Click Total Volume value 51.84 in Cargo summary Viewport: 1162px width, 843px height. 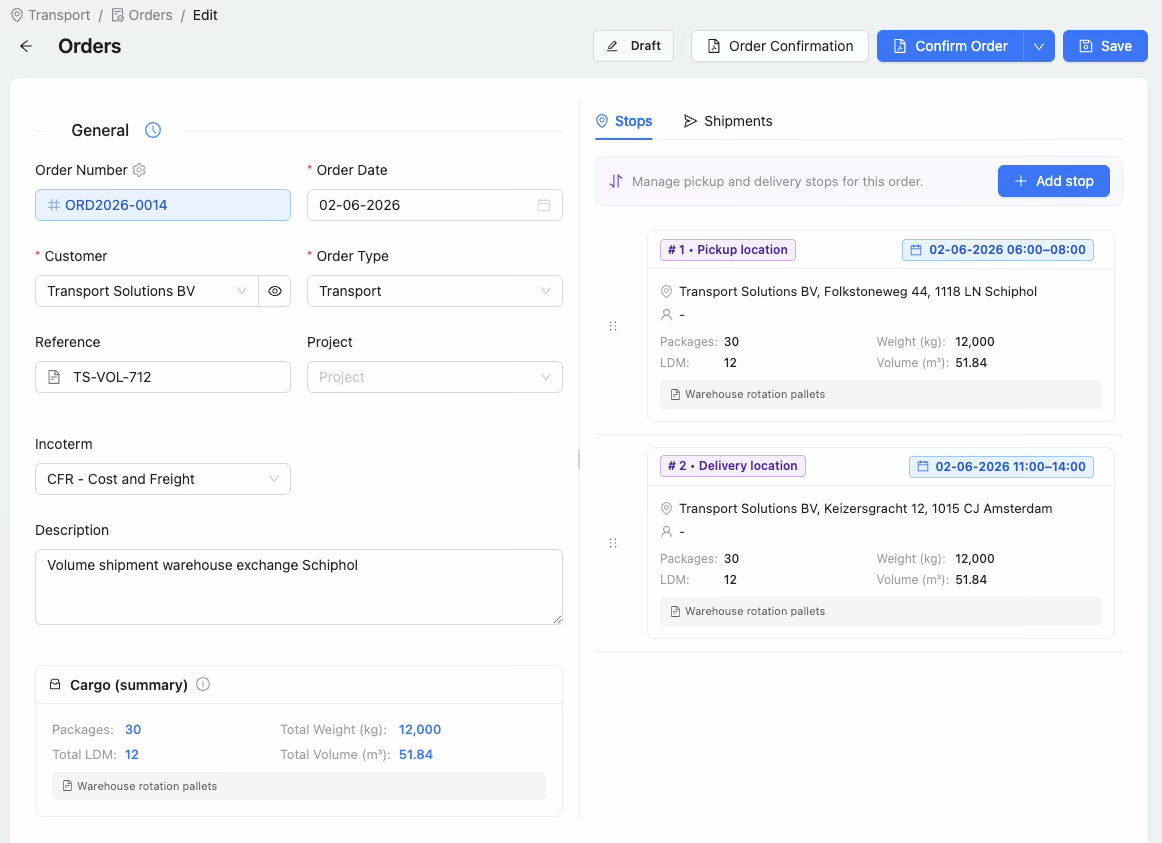point(416,755)
